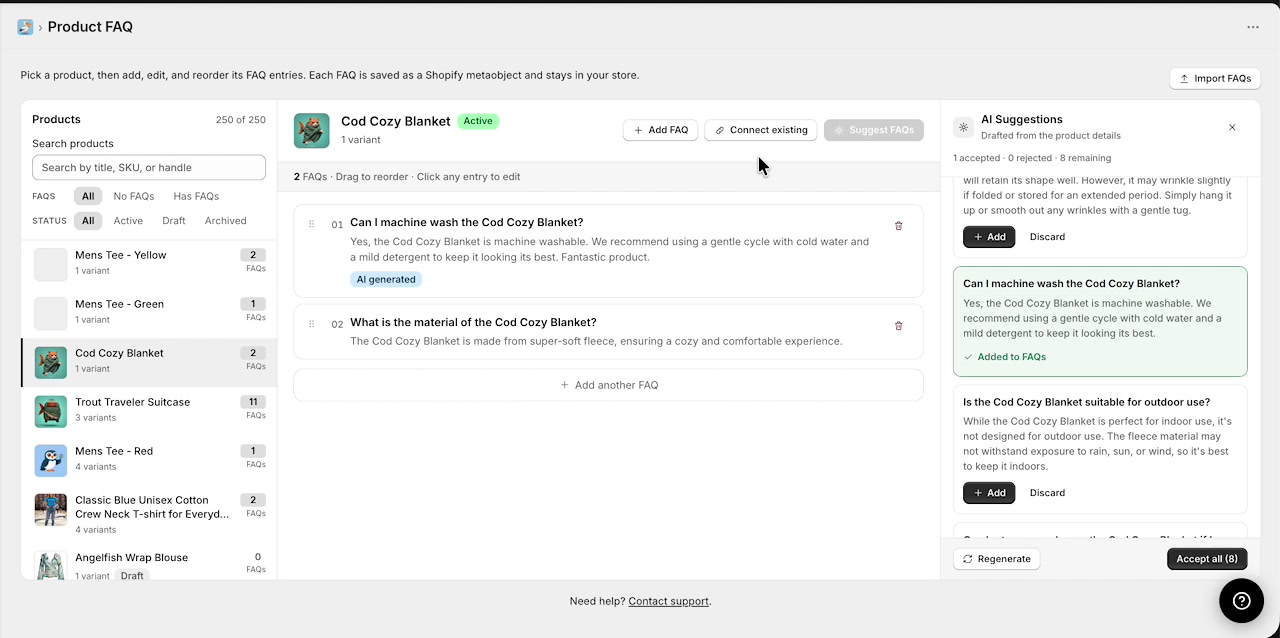Image resolution: width=1280 pixels, height=638 pixels.
Task: Delete the material FAQ entry
Action: (898, 325)
